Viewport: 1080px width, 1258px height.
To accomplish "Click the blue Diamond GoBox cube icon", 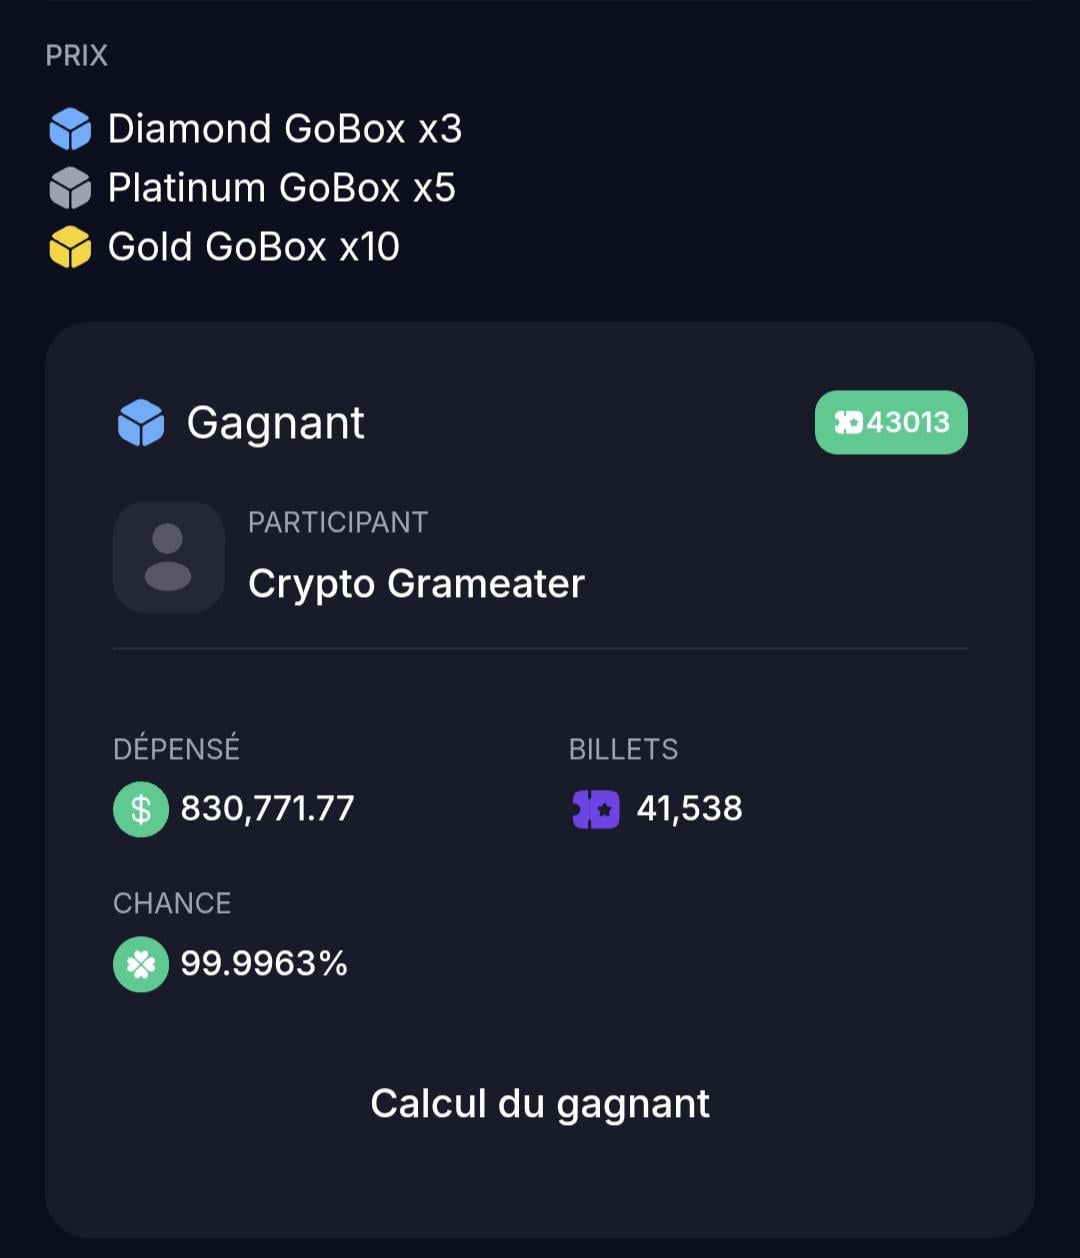I will tap(70, 129).
